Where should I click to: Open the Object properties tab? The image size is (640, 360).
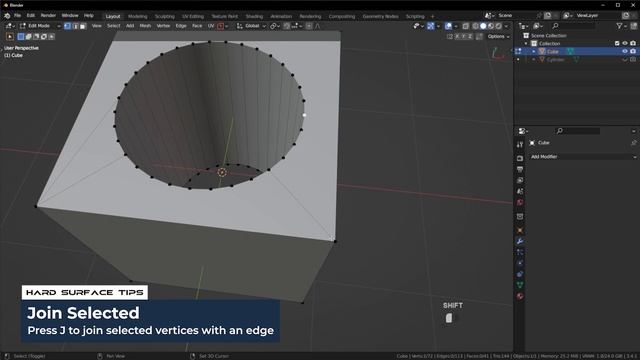[520, 230]
